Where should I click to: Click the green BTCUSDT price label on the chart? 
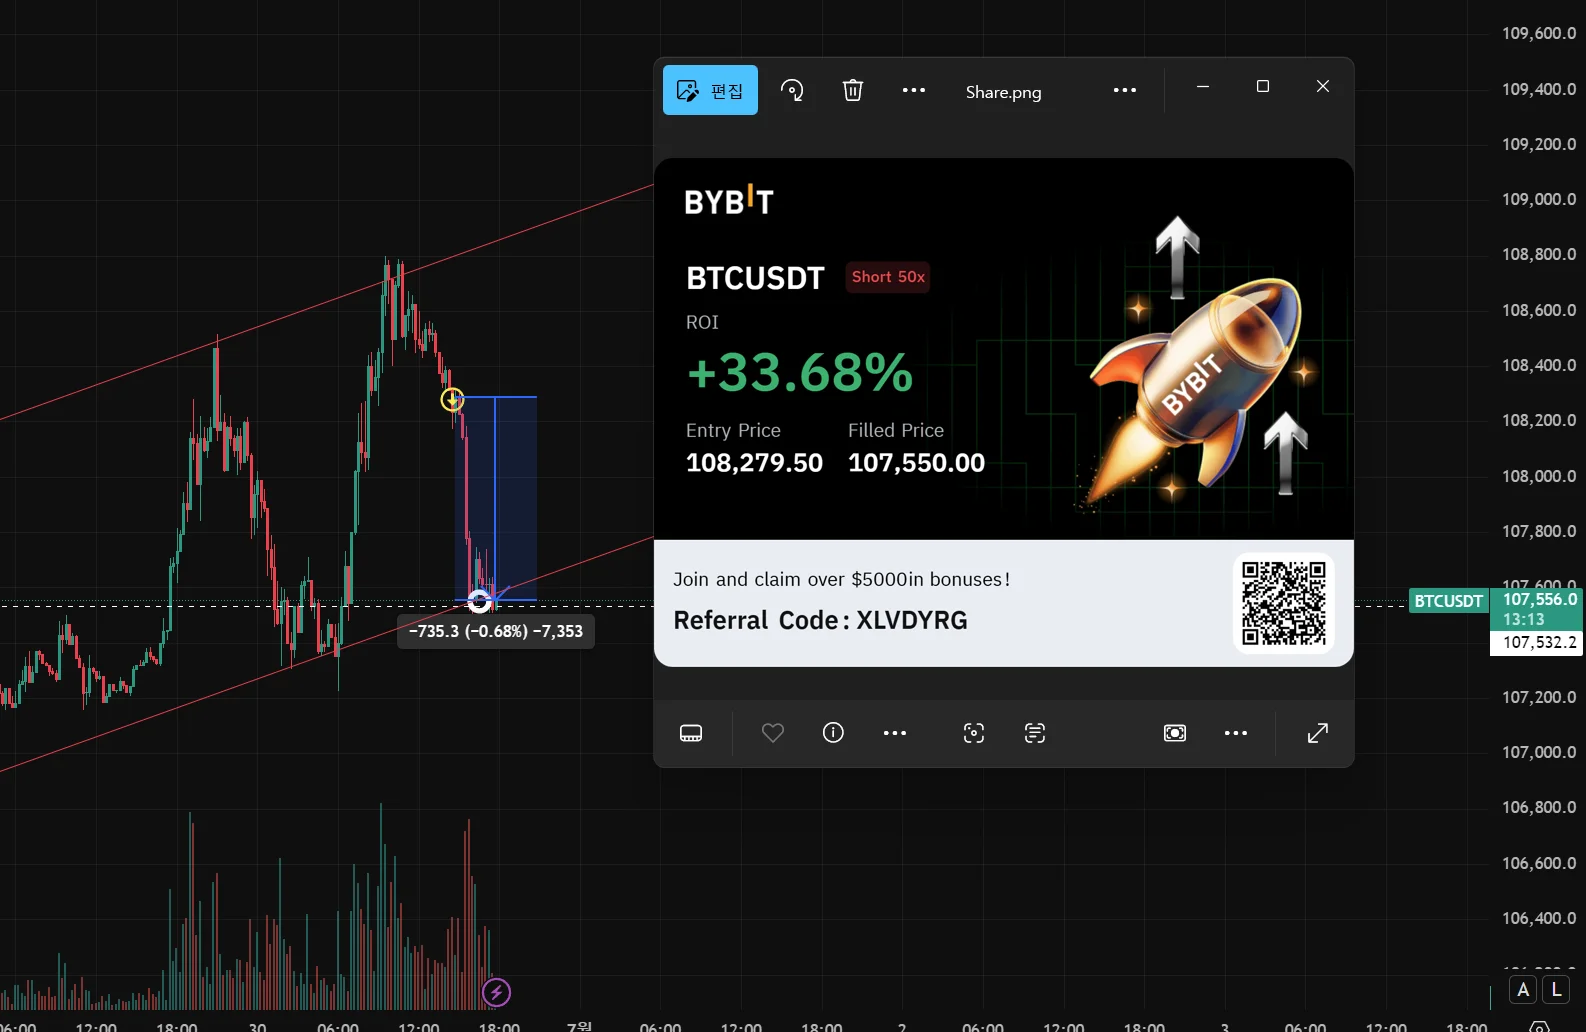coord(1448,601)
